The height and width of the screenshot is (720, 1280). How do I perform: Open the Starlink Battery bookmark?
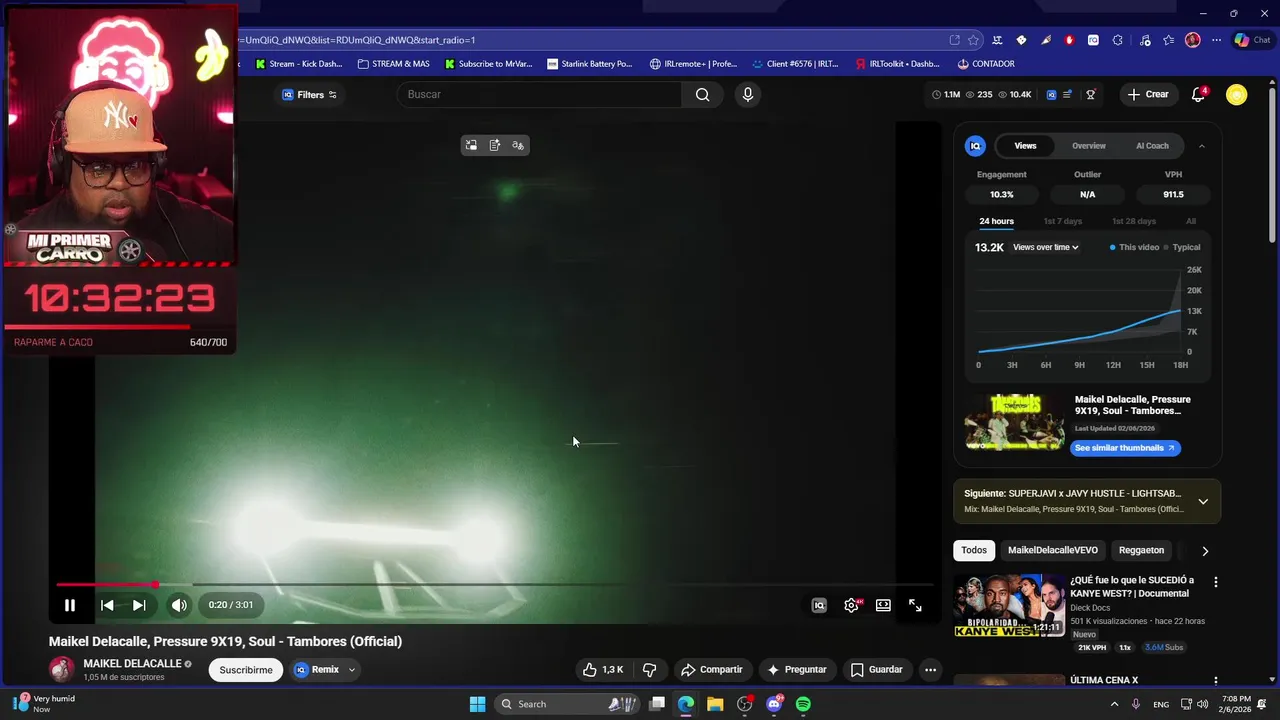pos(590,64)
